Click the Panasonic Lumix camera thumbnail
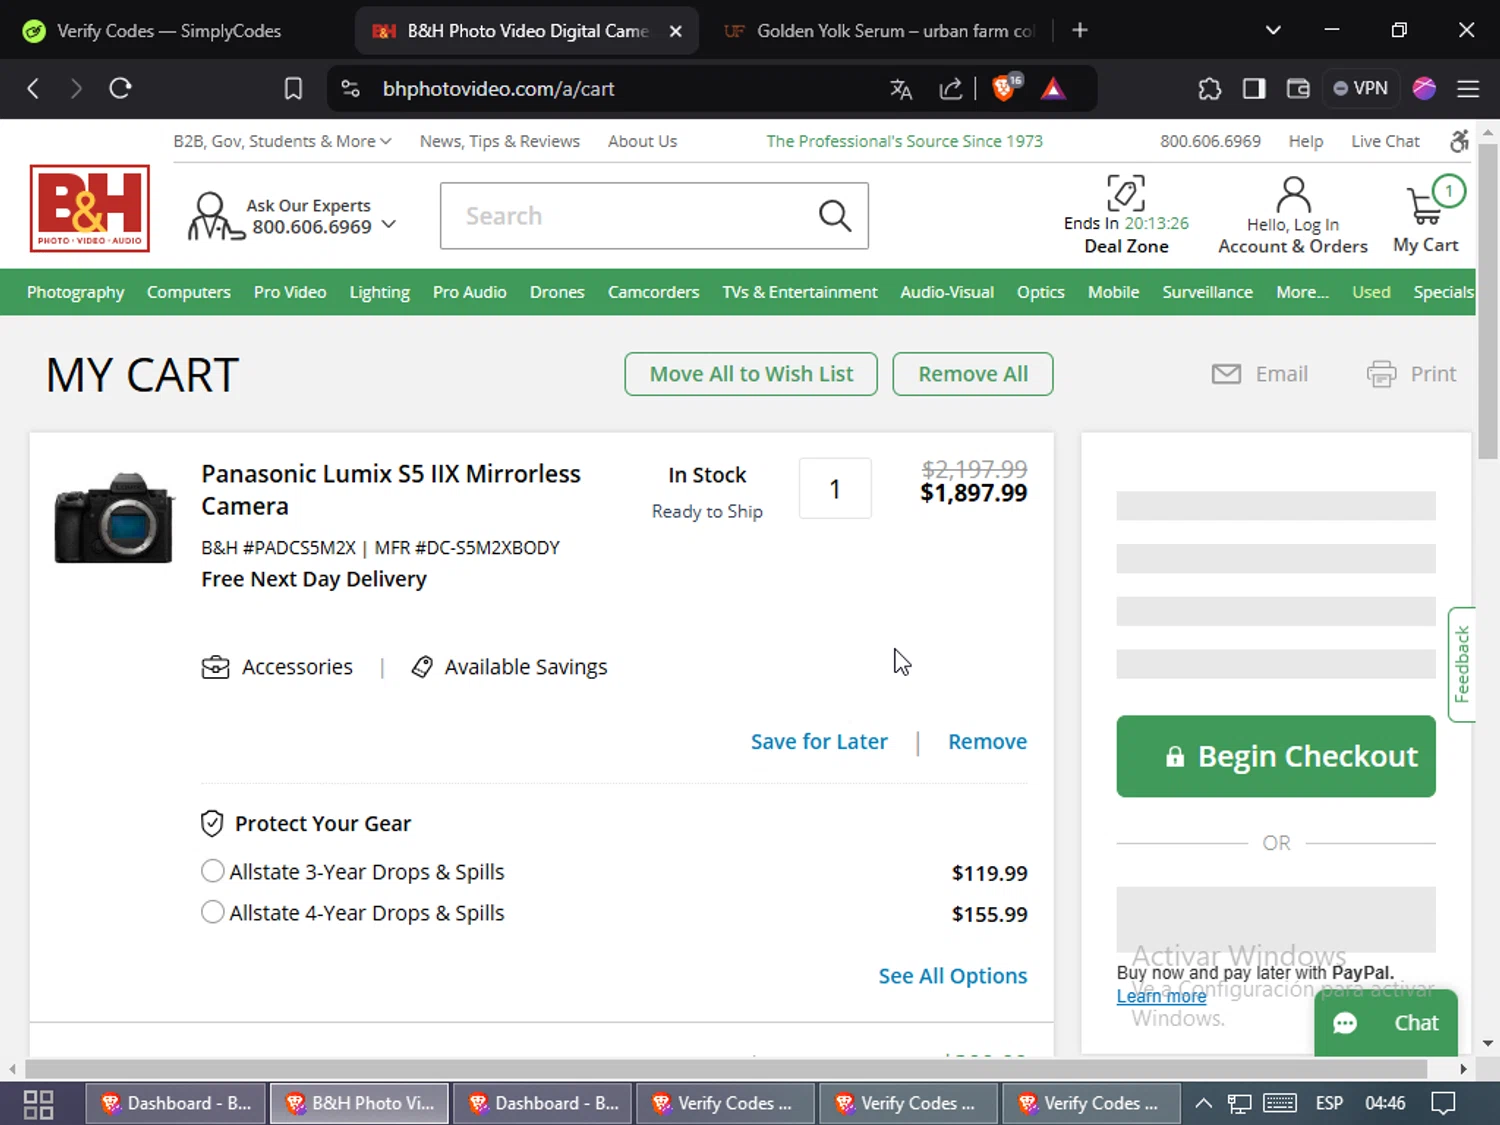The height and width of the screenshot is (1125, 1500). click(x=113, y=517)
